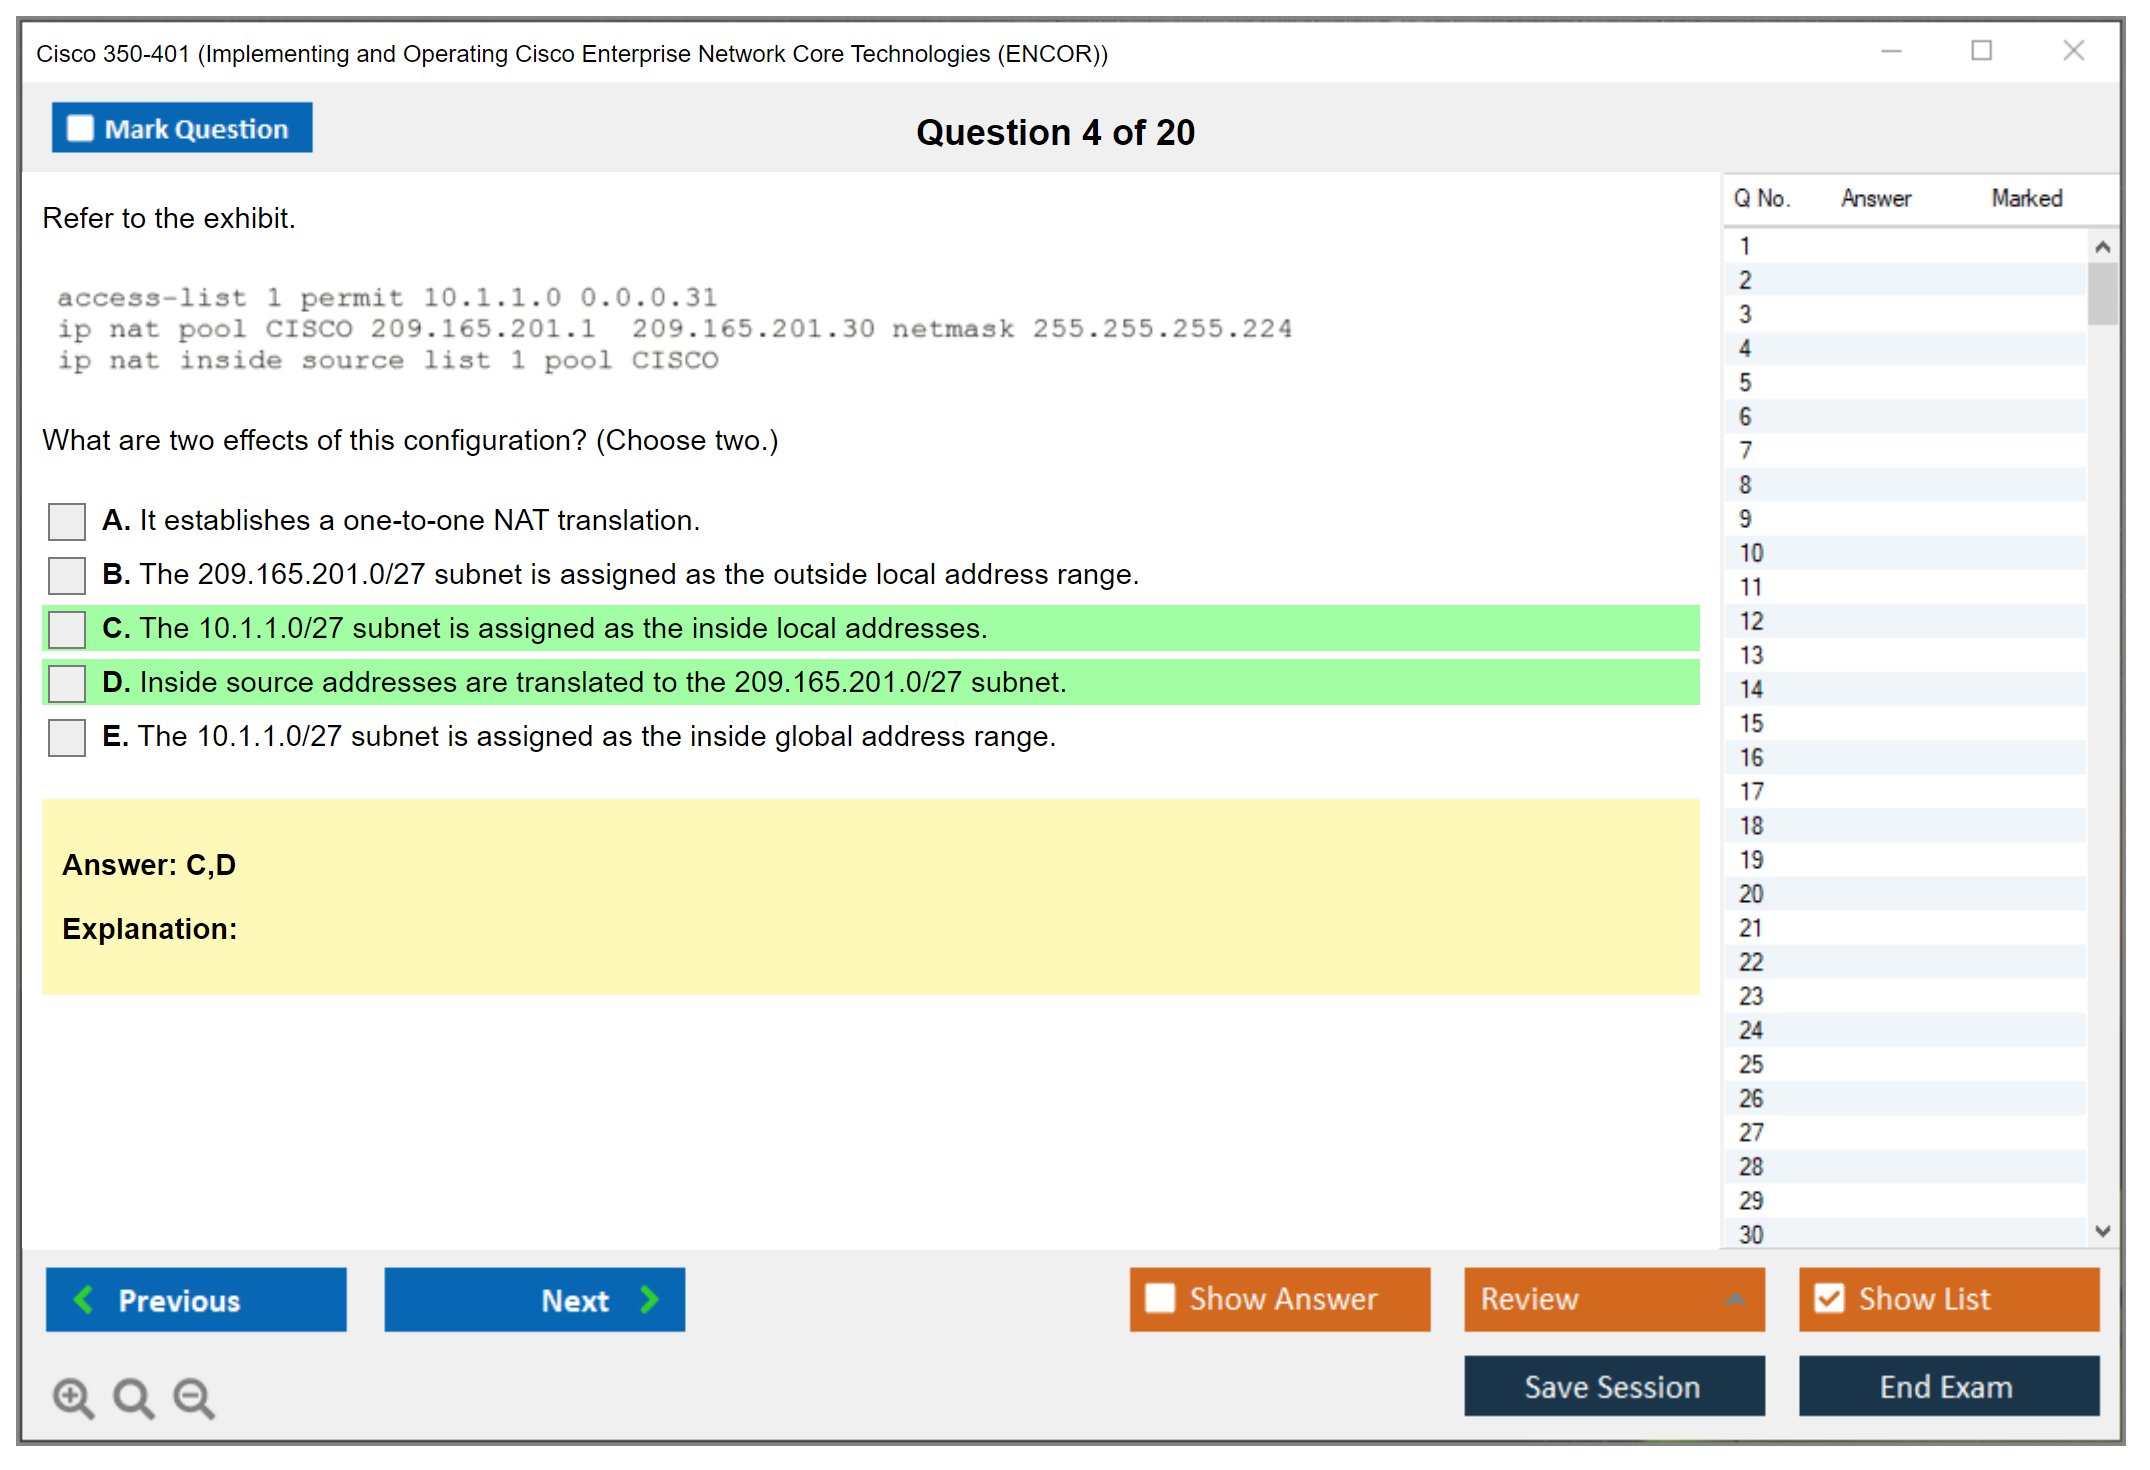2150x1470 pixels.
Task: Click the Save Session button
Action: [1613, 1386]
